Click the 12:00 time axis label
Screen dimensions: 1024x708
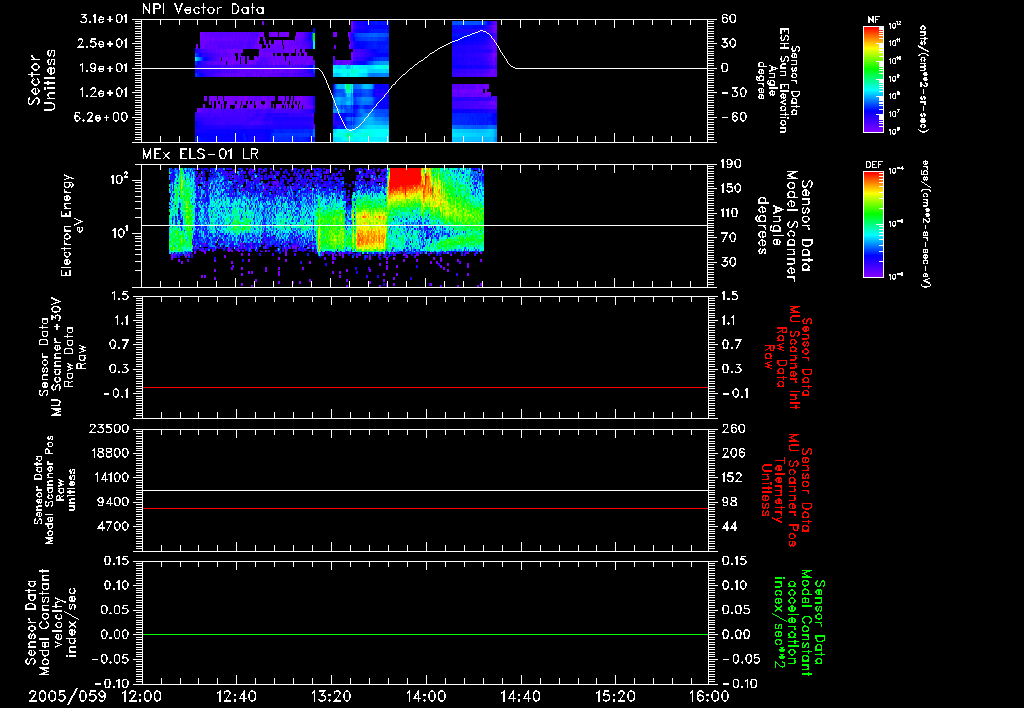point(141,696)
